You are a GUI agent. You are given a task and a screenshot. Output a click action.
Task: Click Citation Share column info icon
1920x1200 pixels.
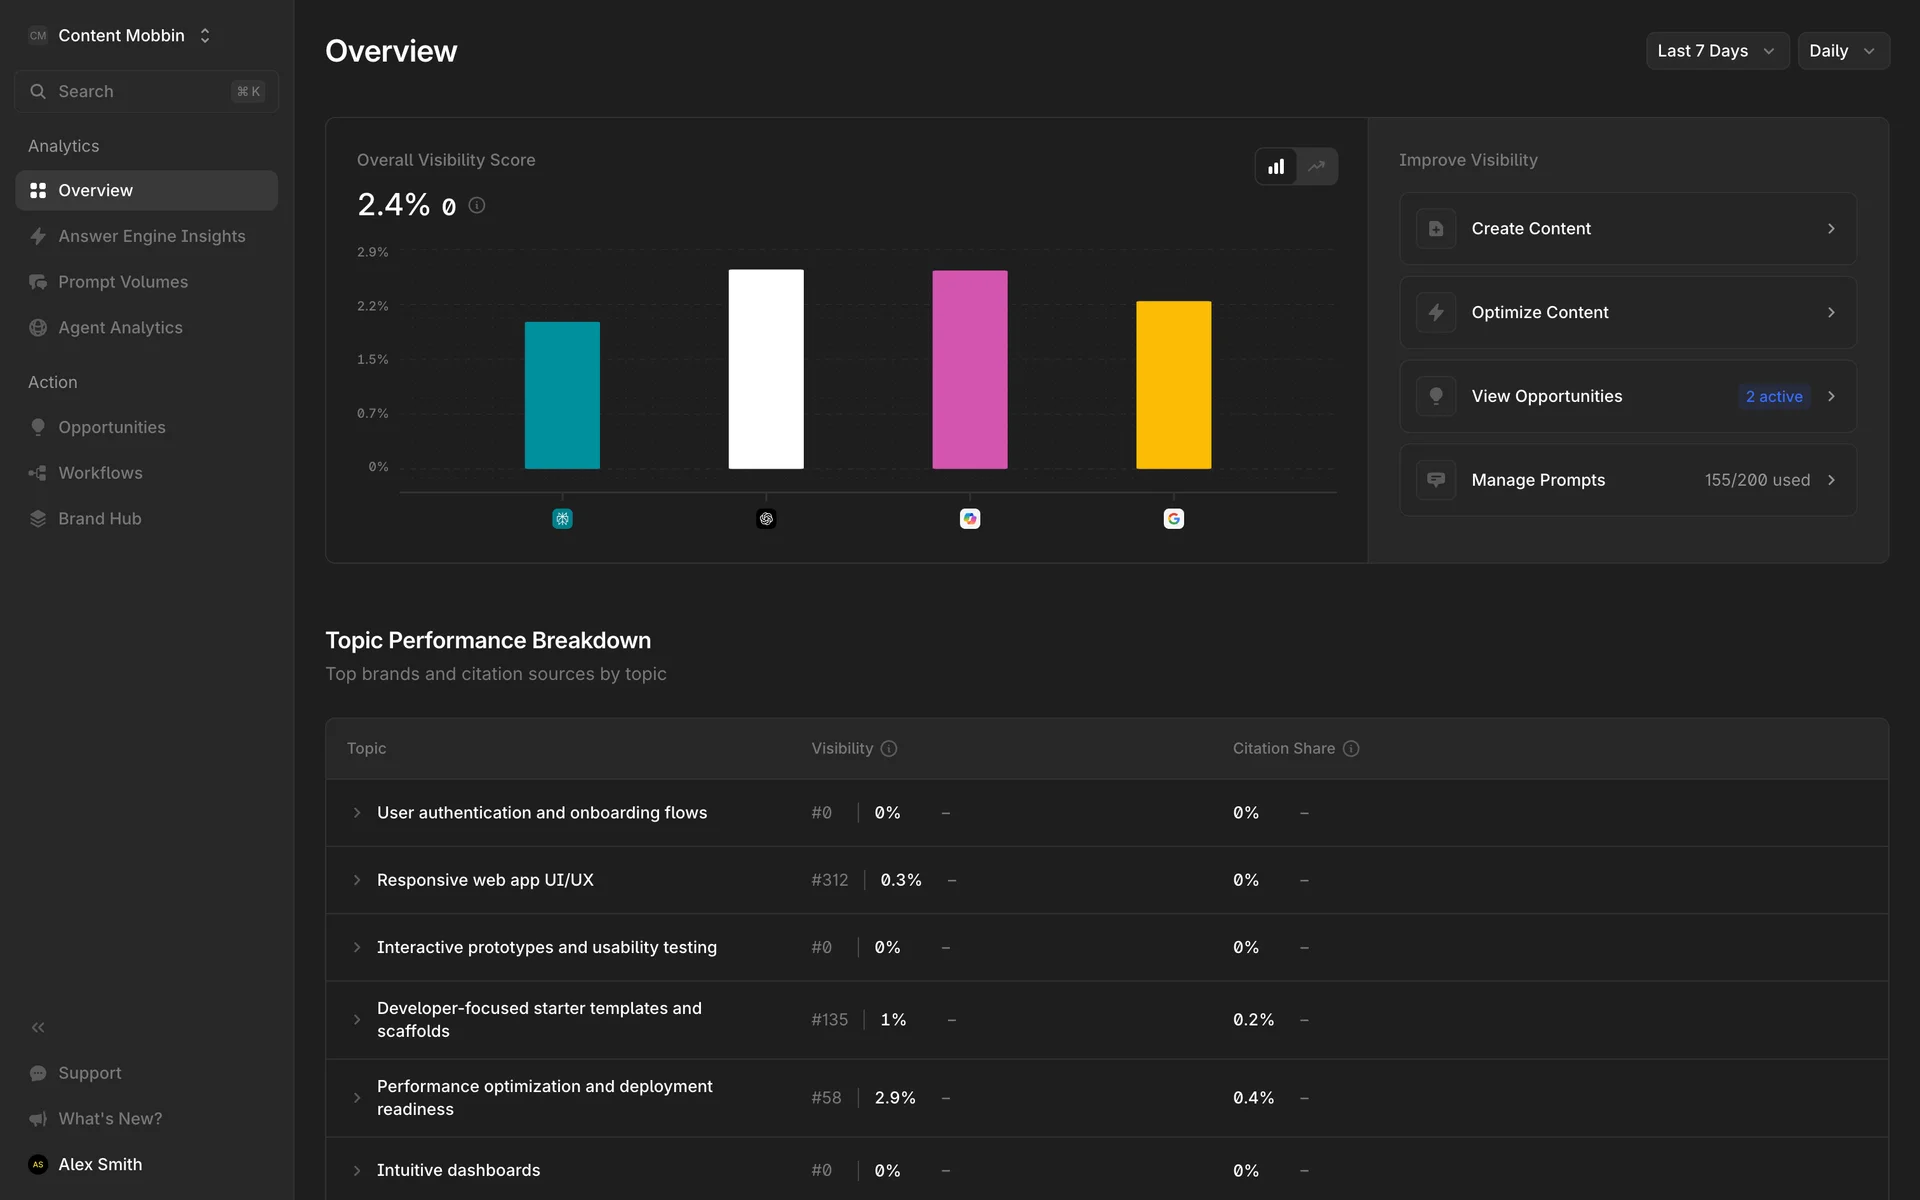click(1351, 748)
